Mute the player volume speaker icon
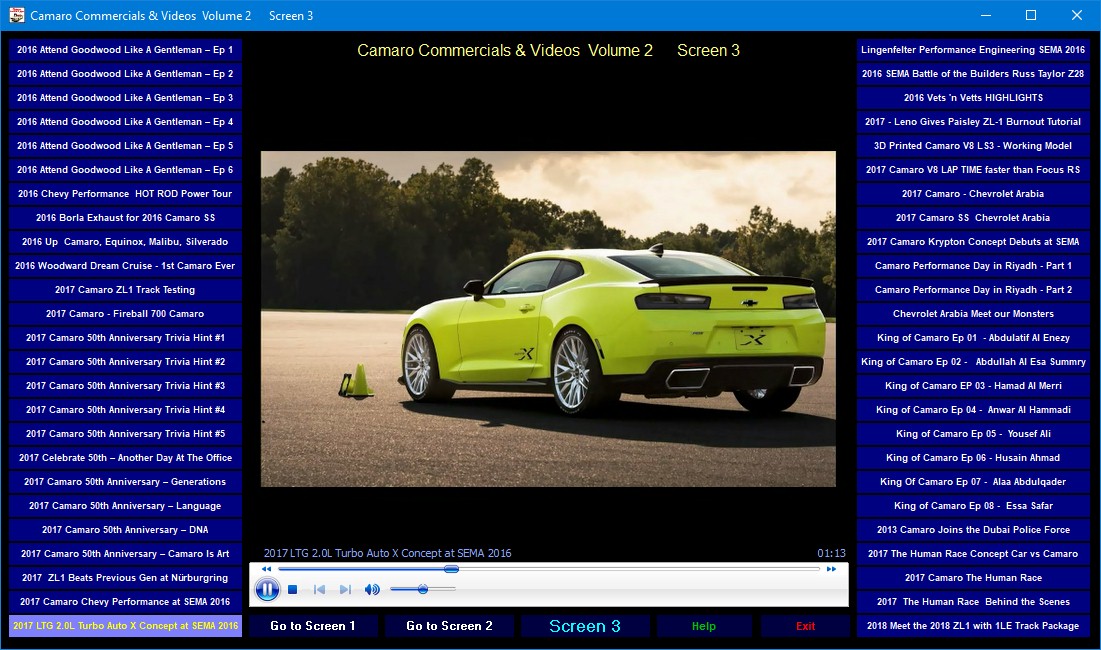Image resolution: width=1101 pixels, height=650 pixels. [x=371, y=590]
